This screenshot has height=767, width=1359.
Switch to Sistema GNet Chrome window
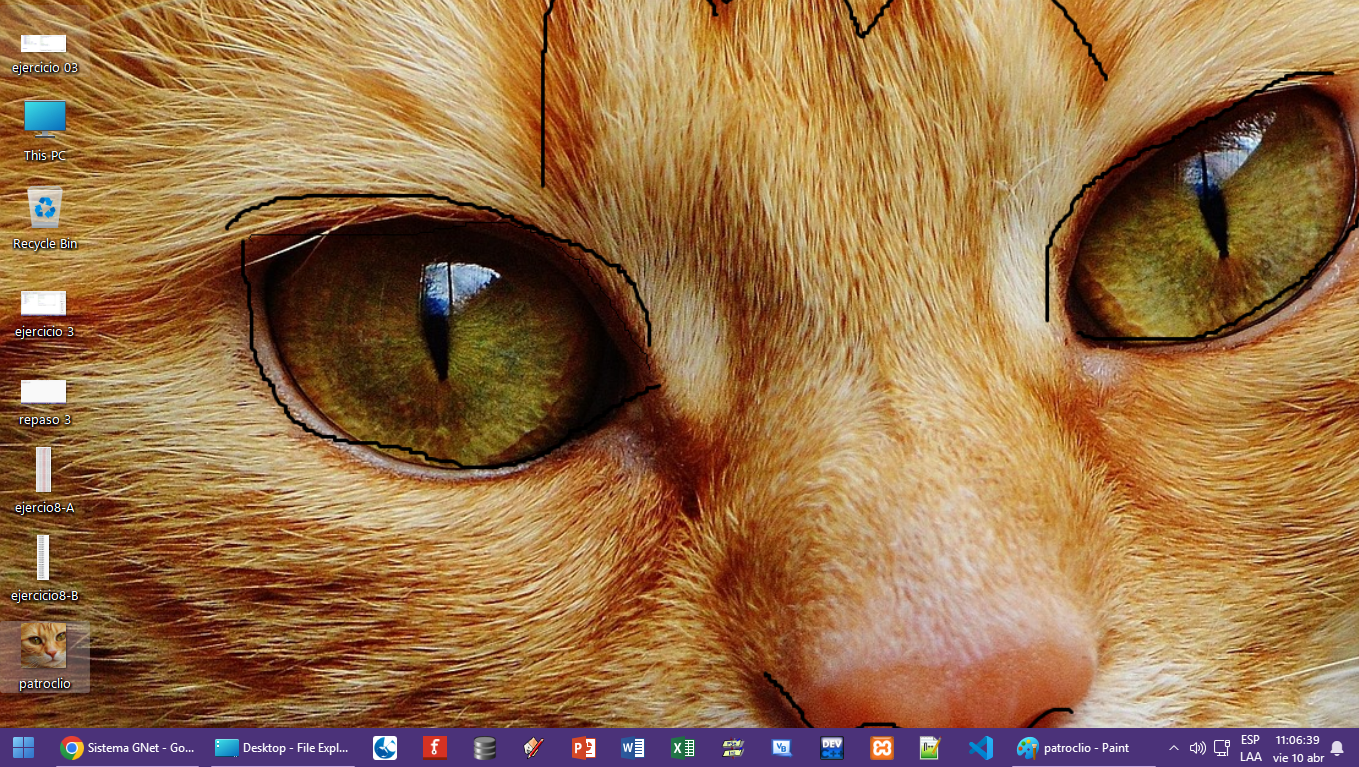pos(127,748)
